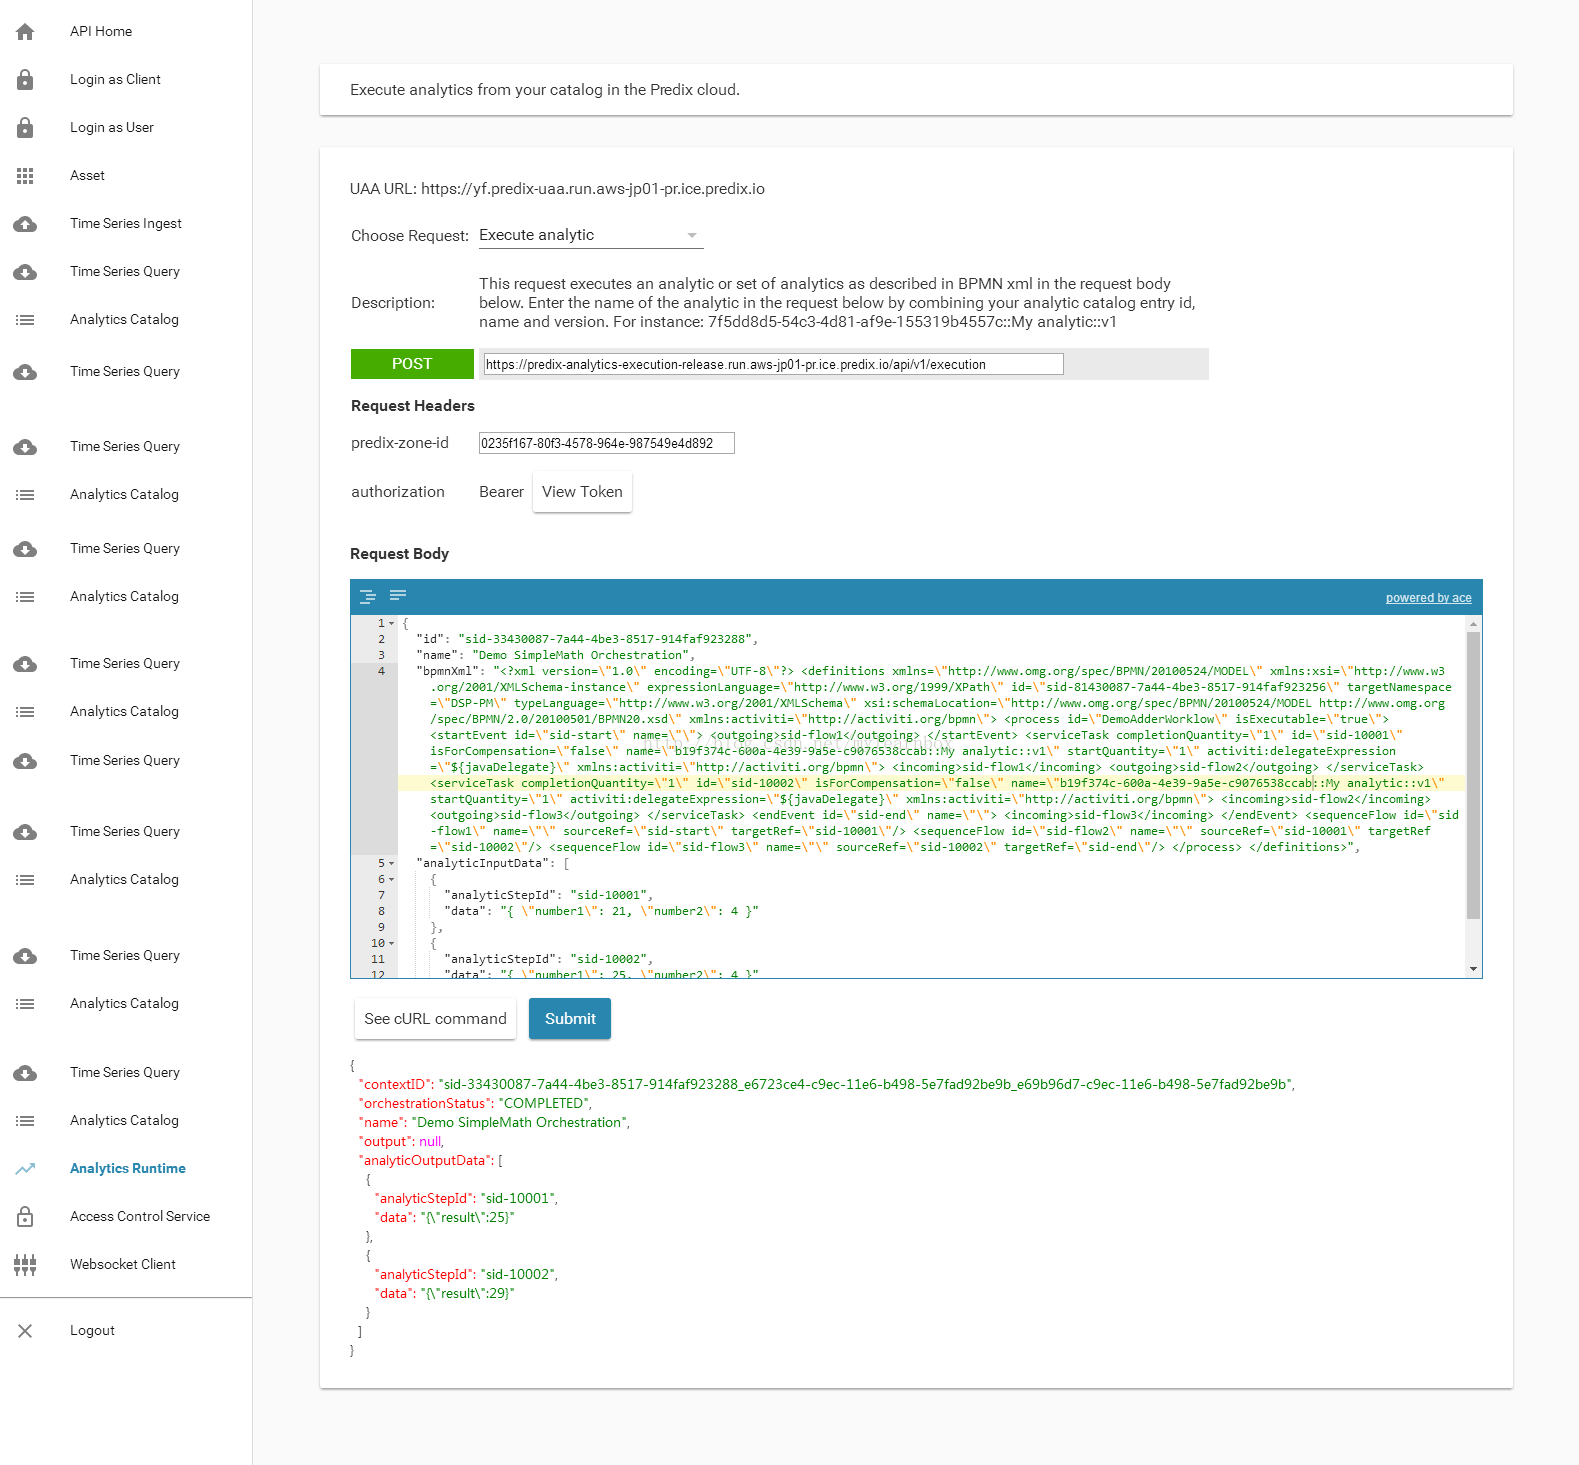Image resolution: width=1579 pixels, height=1465 pixels.
Task: Click the result 29 data line in the response
Action: pyautogui.click(x=445, y=1293)
